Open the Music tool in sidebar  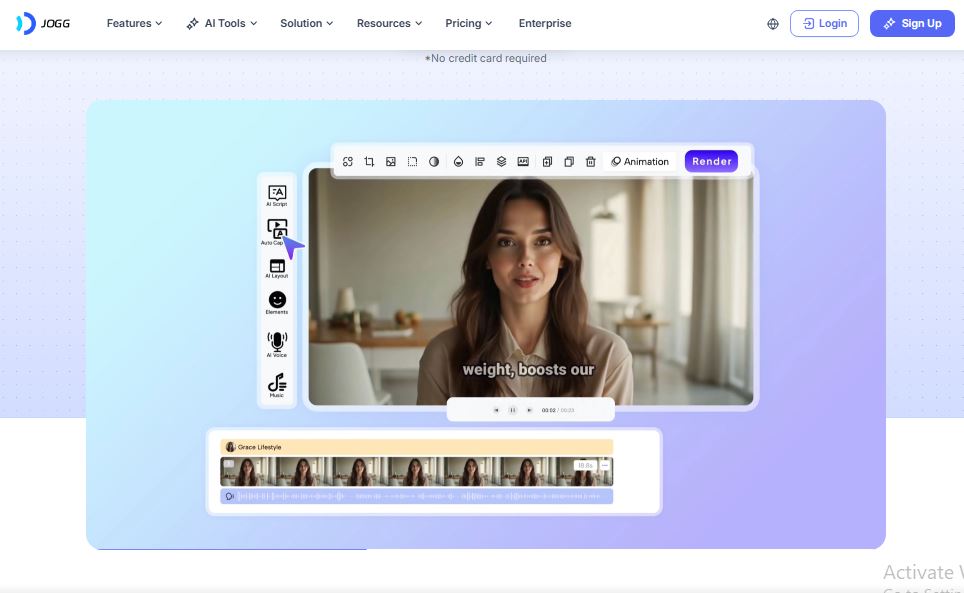pyautogui.click(x=277, y=384)
